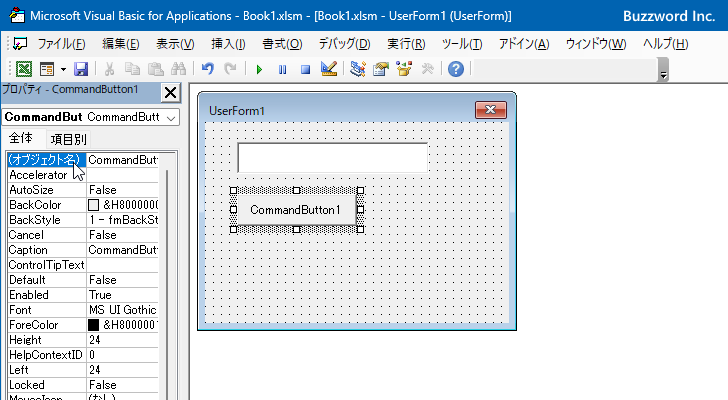Screen dimensions: 728x400
Task: Select the Locked property False value
Action: tap(123, 385)
